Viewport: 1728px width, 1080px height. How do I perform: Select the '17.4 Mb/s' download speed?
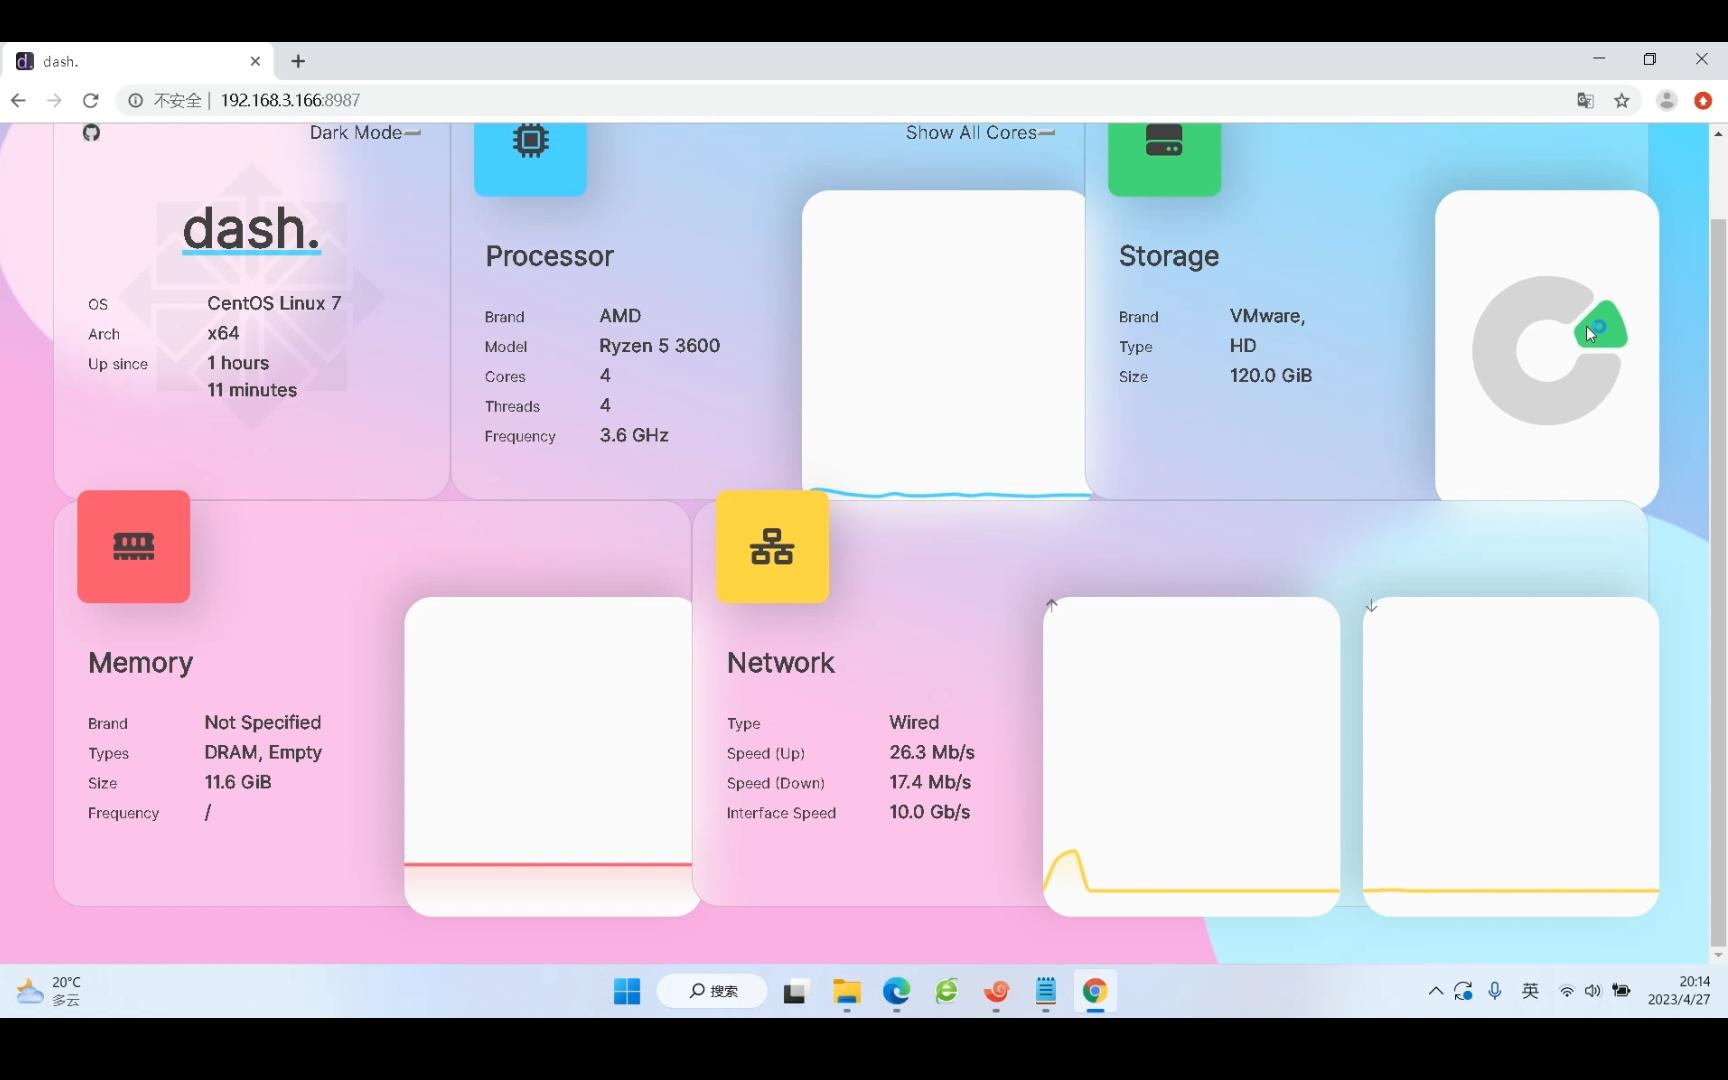(x=930, y=782)
